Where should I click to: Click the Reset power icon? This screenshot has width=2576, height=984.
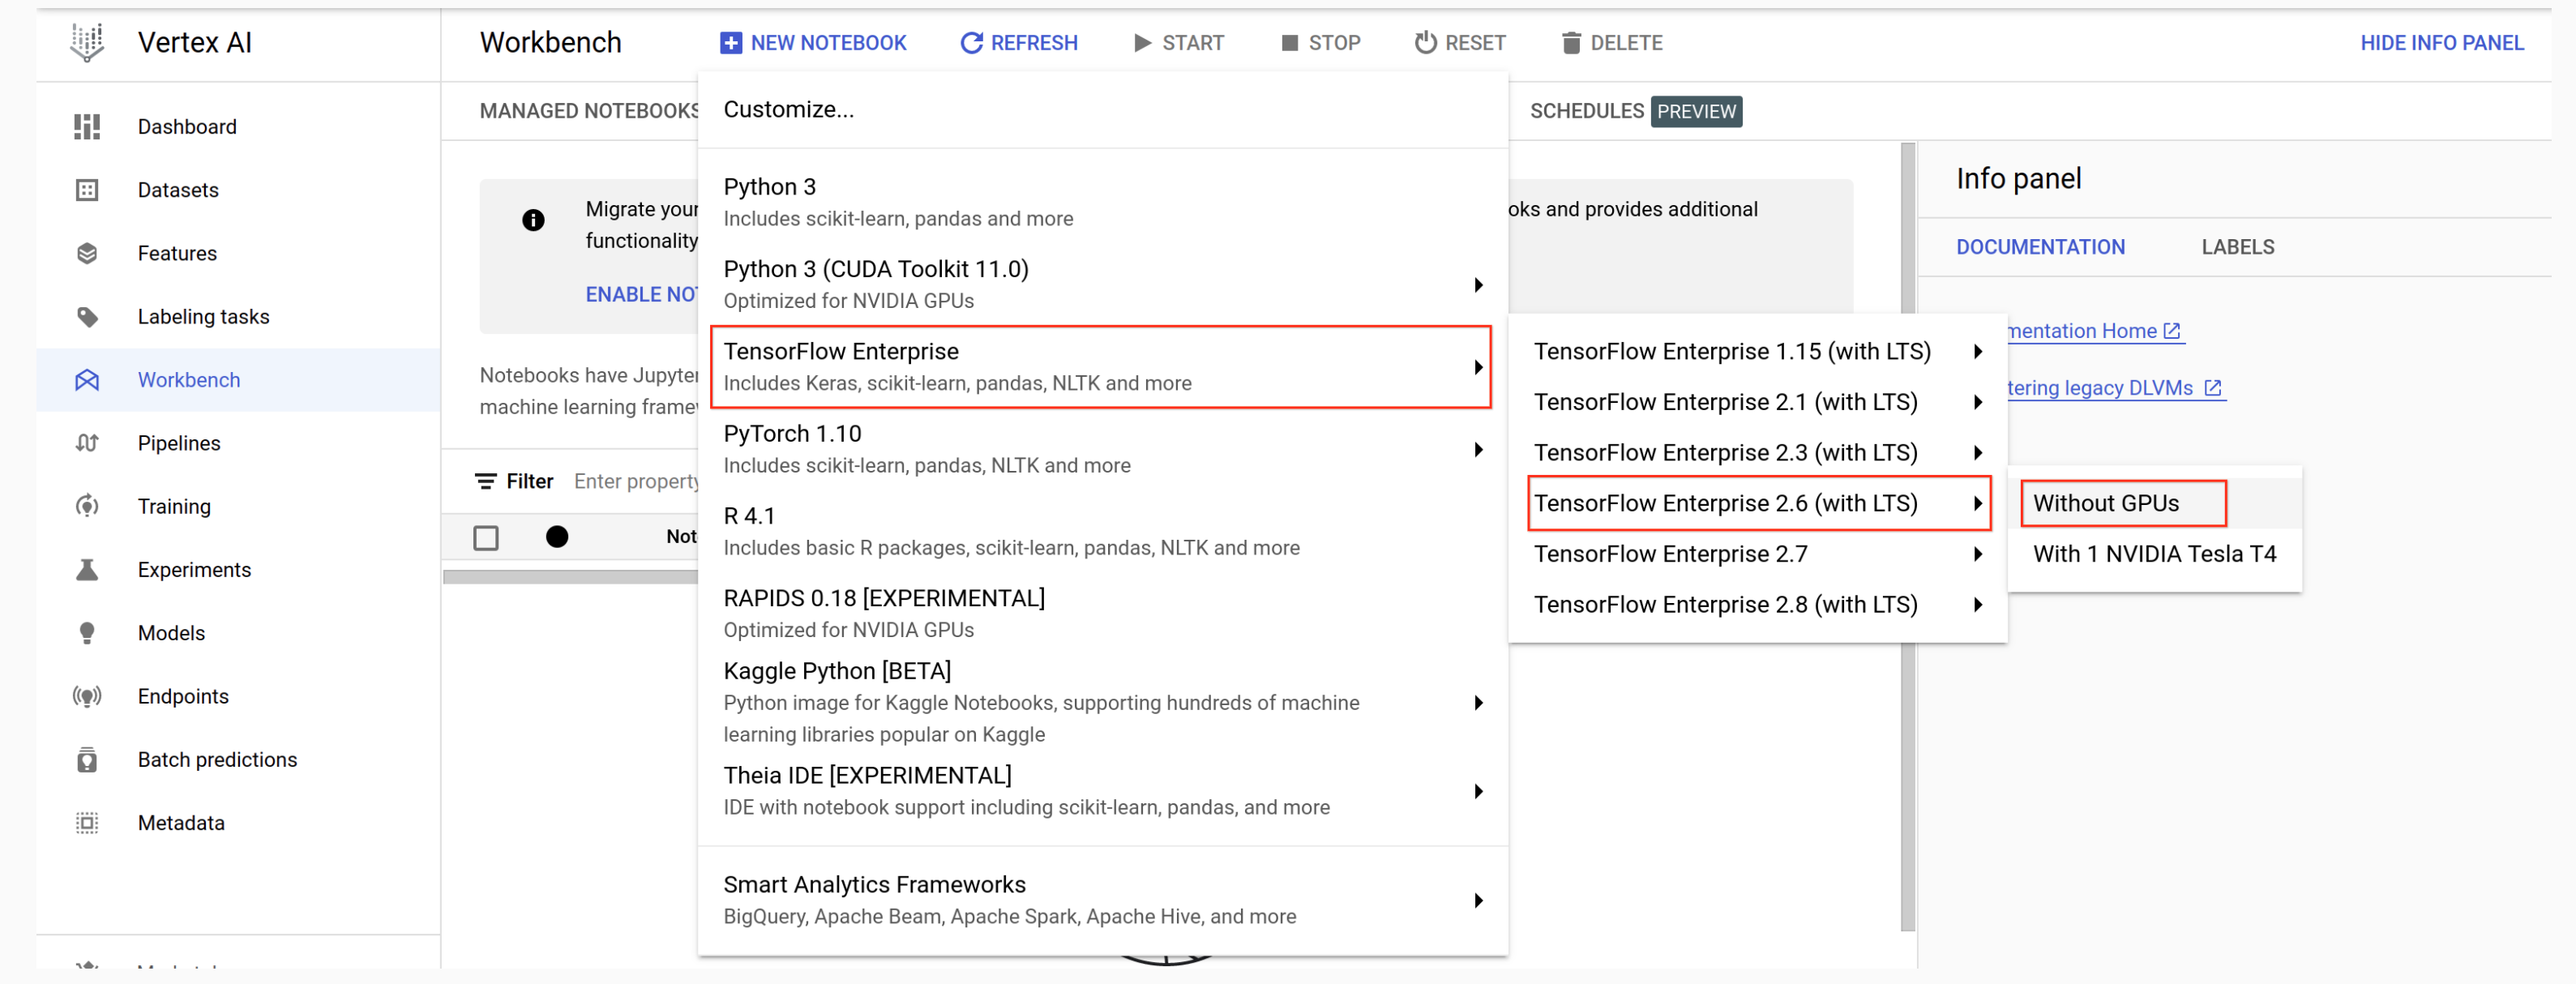[1426, 43]
